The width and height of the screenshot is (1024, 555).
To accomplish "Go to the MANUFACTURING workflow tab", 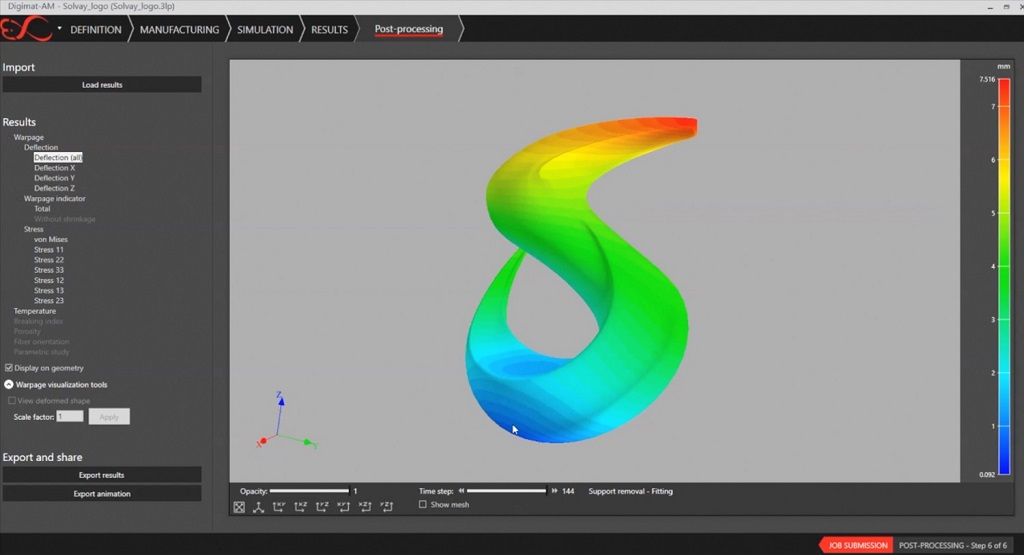I will pos(179,29).
